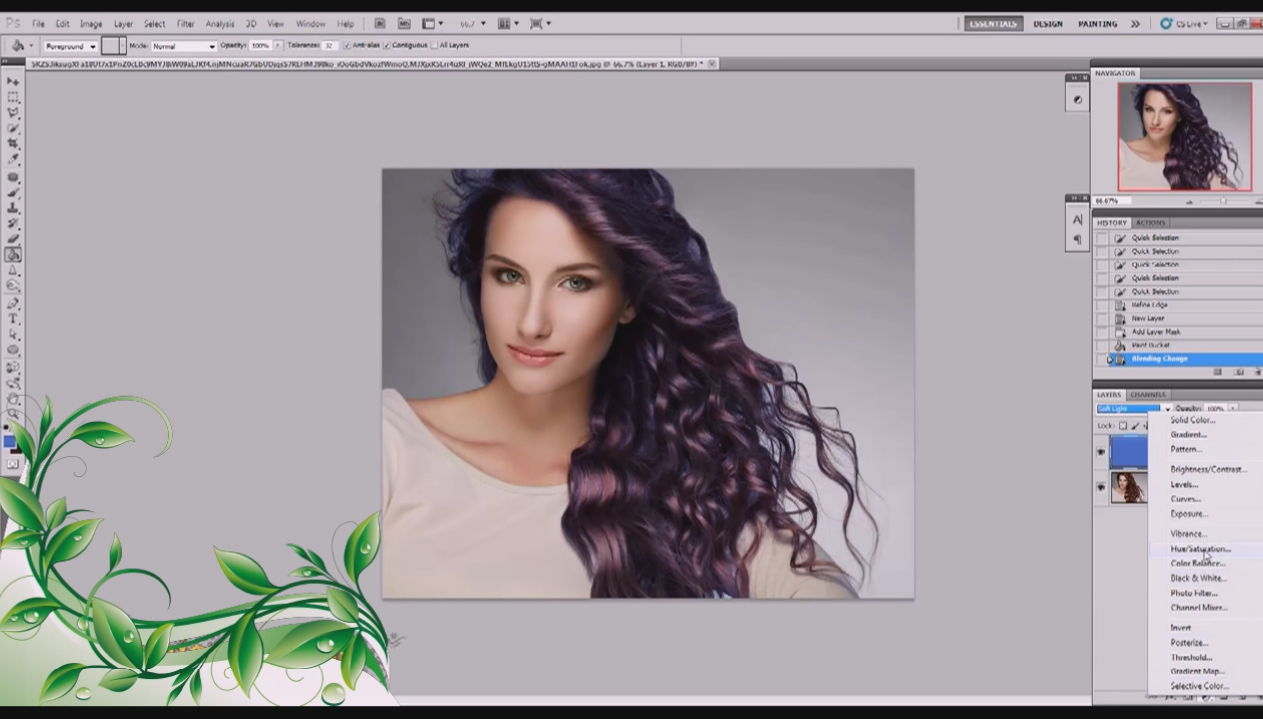1263x719 pixels.
Task: Select the Crop tool
Action: [x=13, y=144]
